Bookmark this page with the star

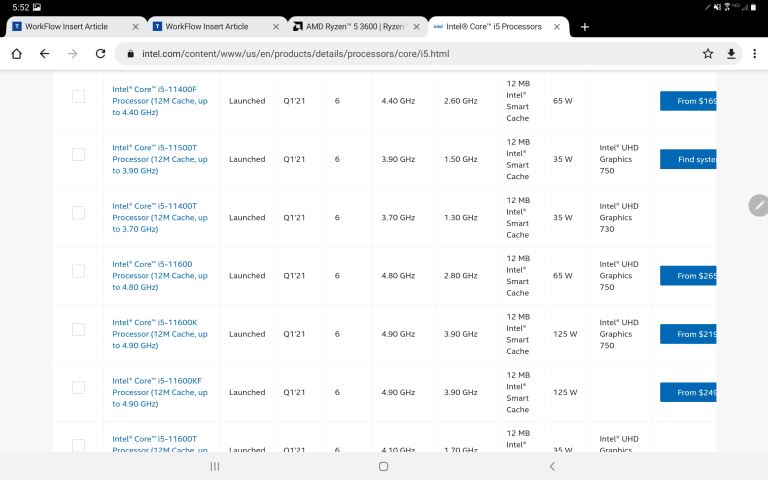coord(708,53)
